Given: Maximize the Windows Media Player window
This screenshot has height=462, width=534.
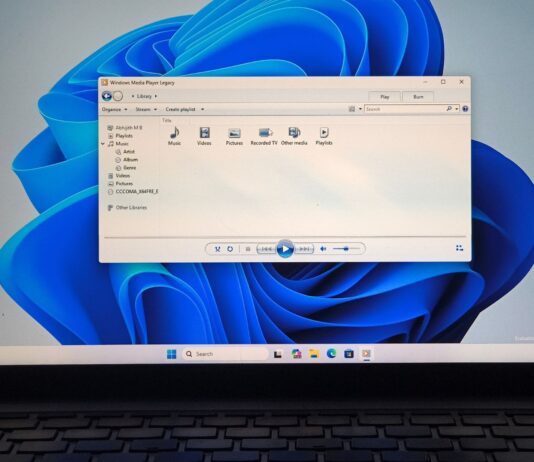Looking at the screenshot, I should [443, 82].
